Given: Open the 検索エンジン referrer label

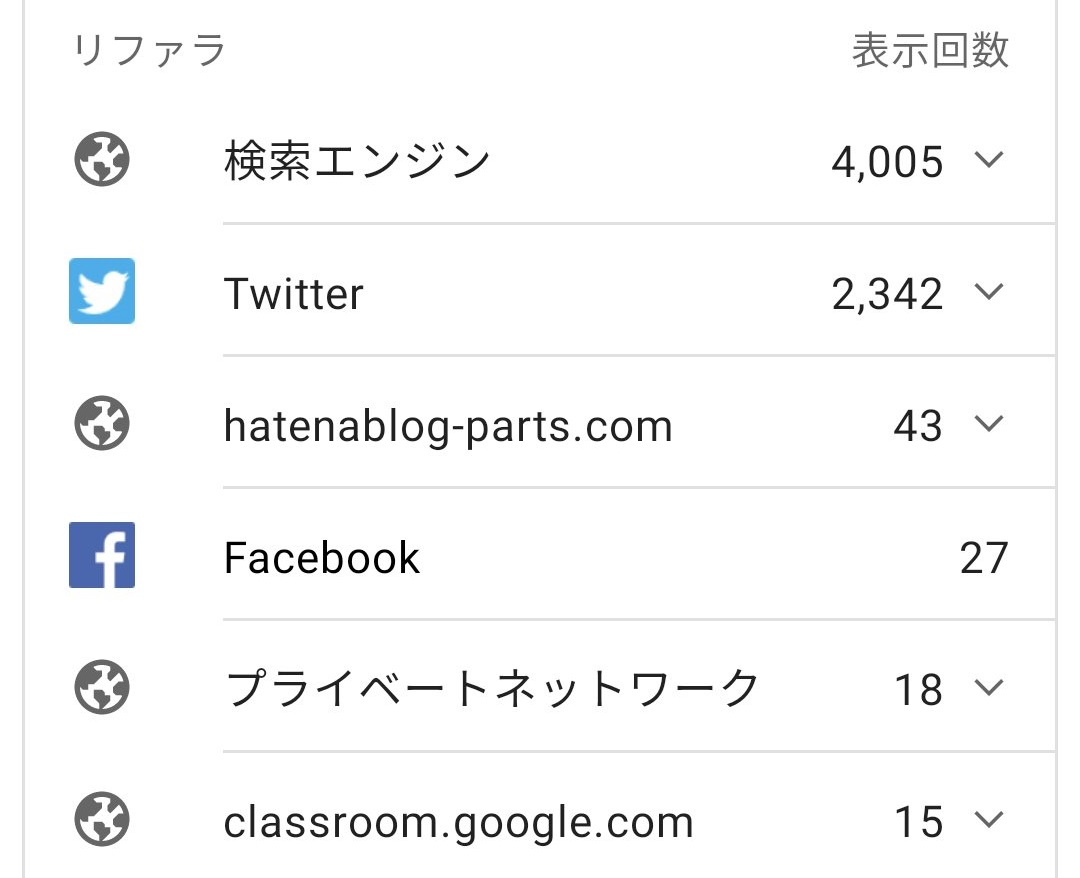Looking at the screenshot, I should 357,161.
